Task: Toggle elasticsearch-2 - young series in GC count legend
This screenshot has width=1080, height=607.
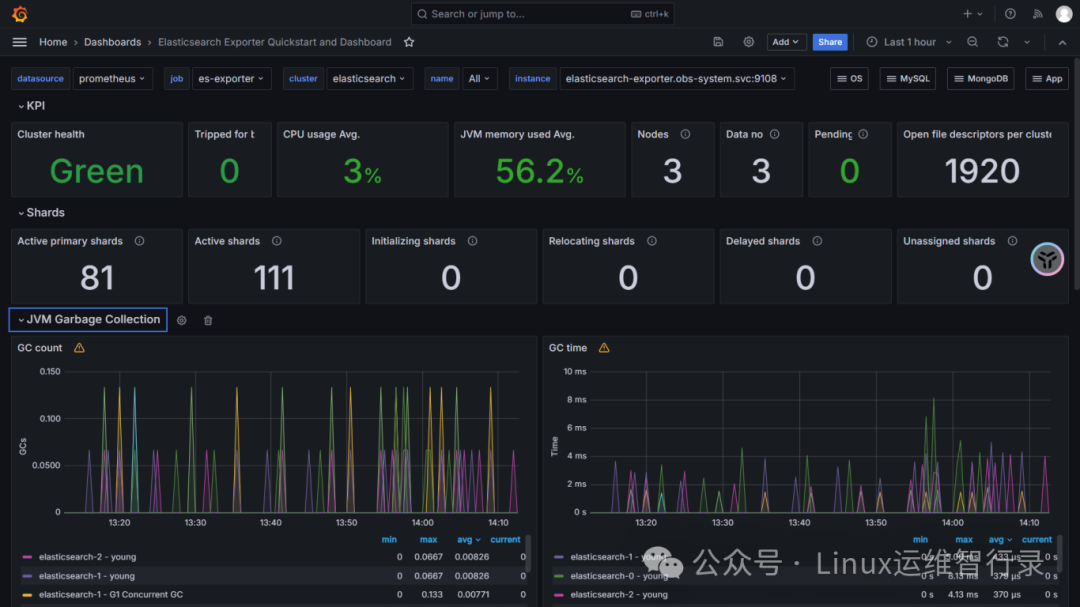Action: [x=87, y=557]
